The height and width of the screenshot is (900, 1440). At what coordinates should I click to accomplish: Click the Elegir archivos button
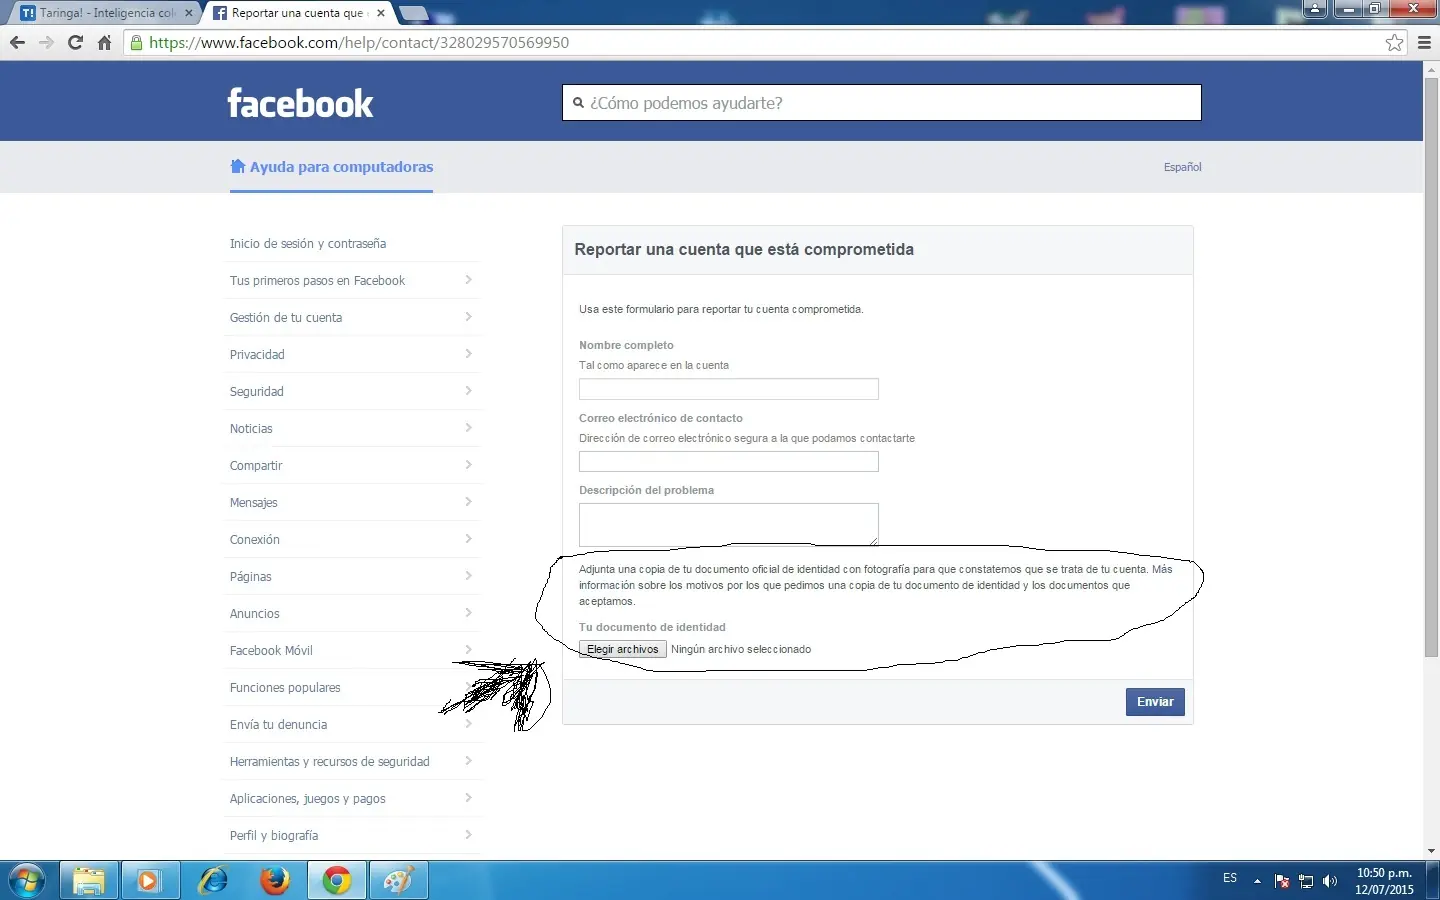pyautogui.click(x=623, y=649)
